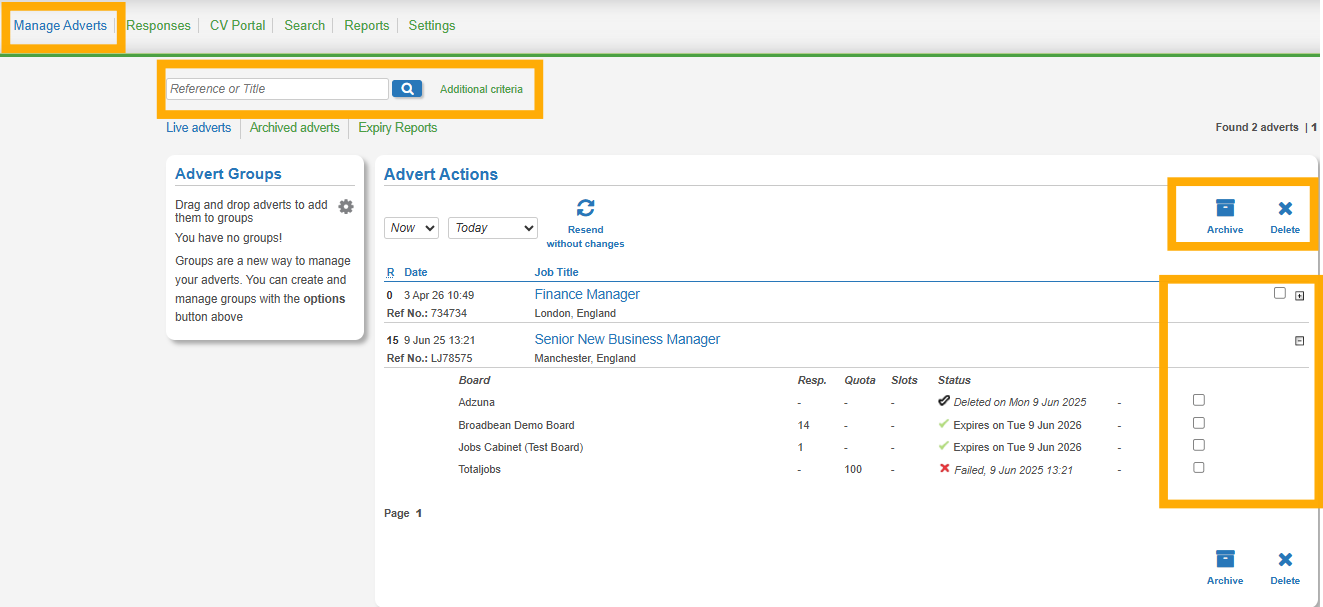Select the Live adverts sub-tab
The image size is (1323, 607).
coord(199,128)
